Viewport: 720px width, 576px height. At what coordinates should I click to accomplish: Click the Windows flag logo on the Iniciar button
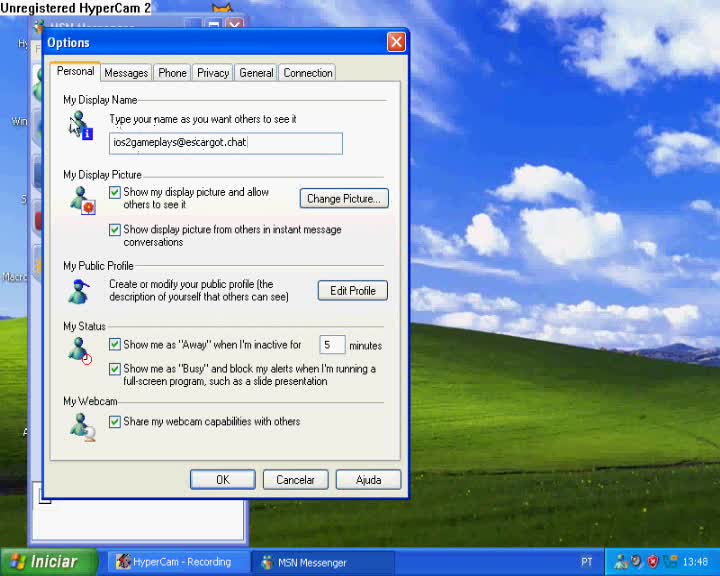(17, 562)
